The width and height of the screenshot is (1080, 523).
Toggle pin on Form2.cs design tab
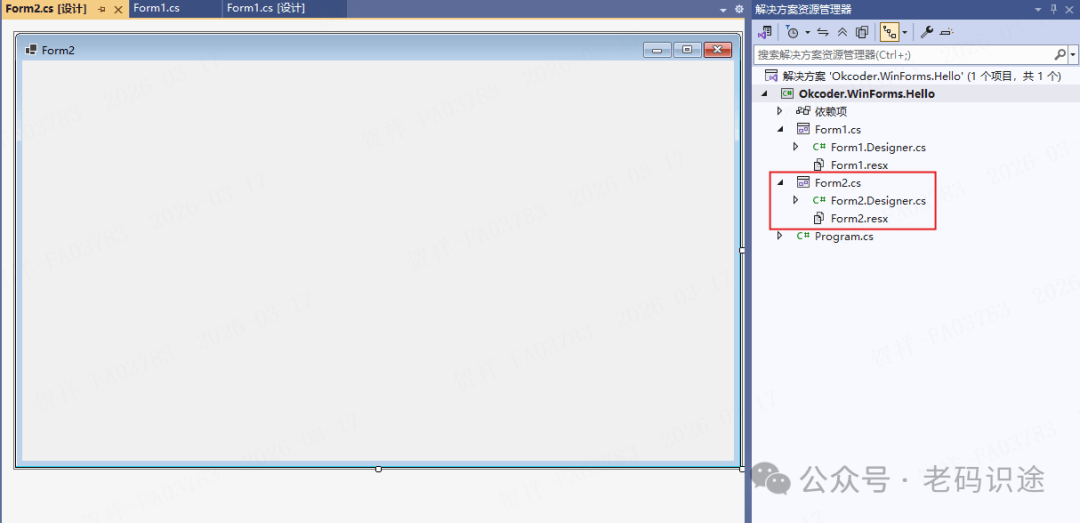pos(101,9)
